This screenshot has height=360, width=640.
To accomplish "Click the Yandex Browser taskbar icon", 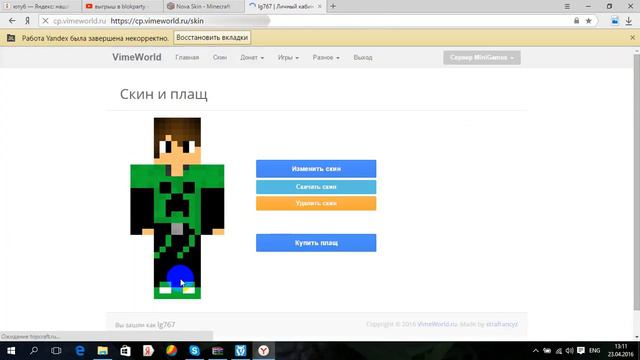I will tap(264, 351).
